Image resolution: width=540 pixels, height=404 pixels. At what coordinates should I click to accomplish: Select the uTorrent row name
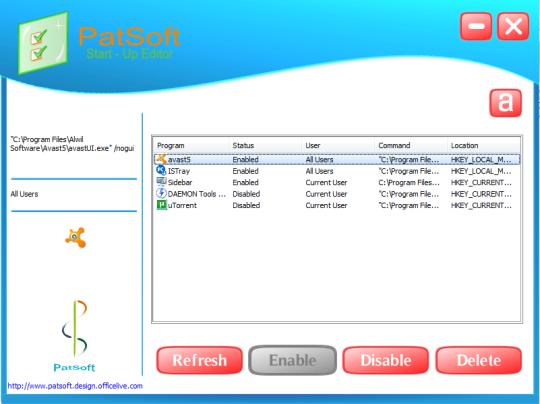182,205
